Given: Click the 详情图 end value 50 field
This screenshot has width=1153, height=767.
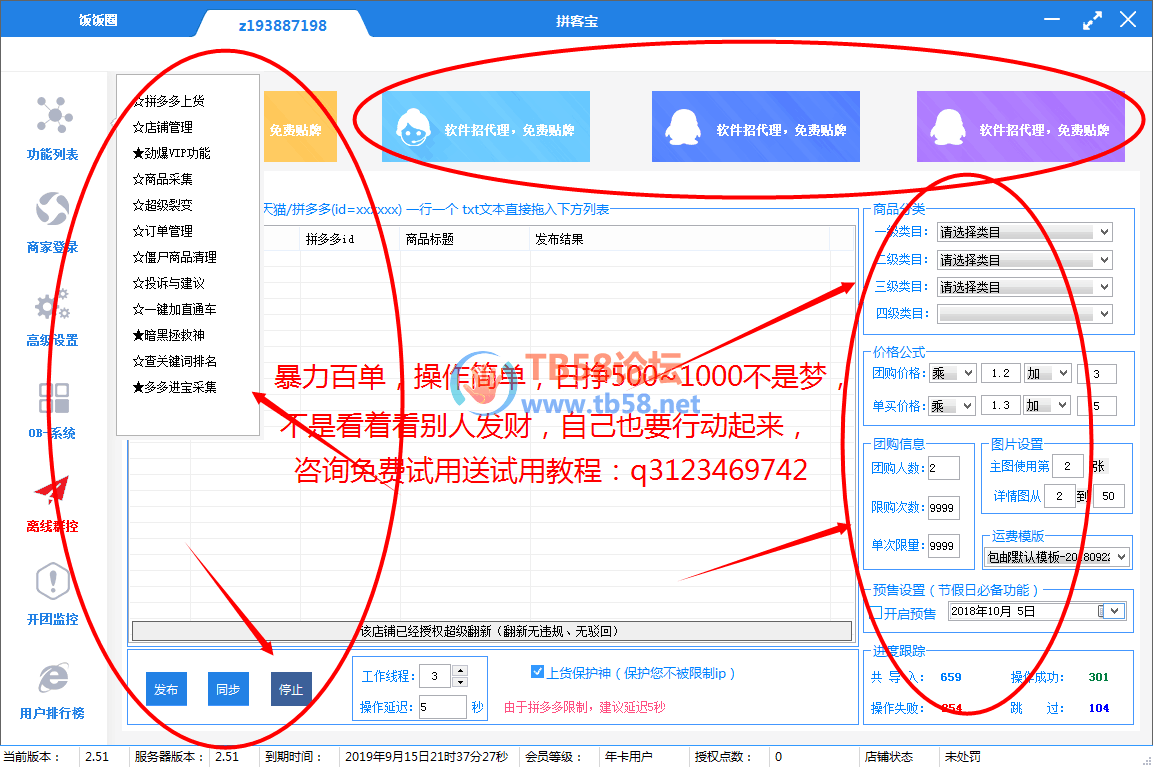Looking at the screenshot, I should [1109, 496].
